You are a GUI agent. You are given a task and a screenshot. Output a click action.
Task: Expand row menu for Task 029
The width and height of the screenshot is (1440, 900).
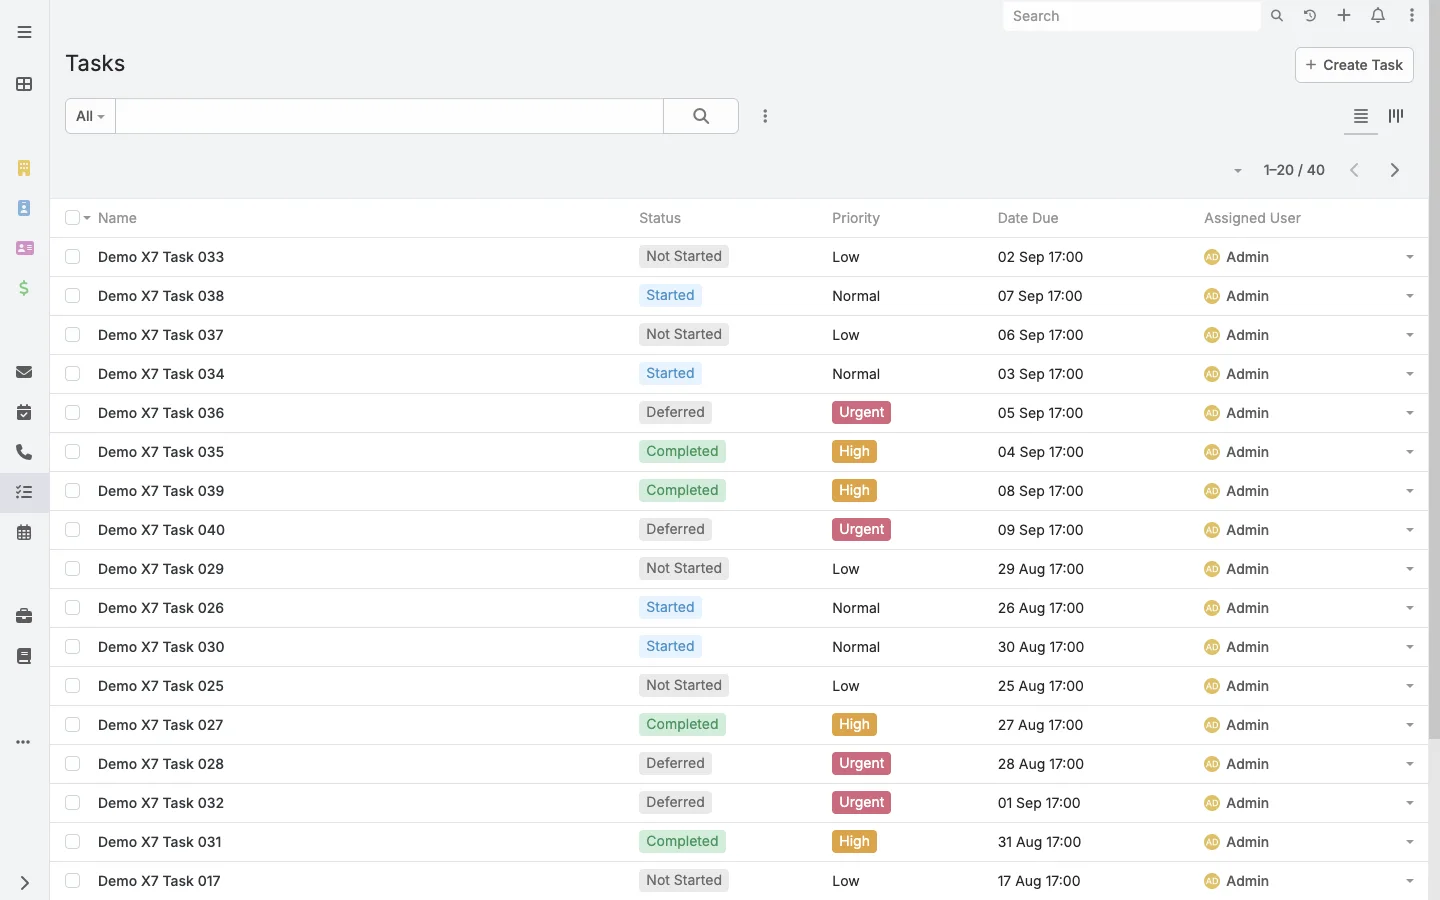click(x=1410, y=569)
